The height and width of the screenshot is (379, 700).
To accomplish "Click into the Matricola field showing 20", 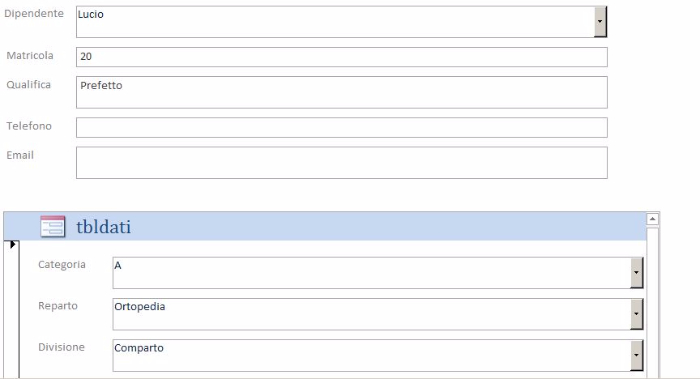I will pos(342,57).
